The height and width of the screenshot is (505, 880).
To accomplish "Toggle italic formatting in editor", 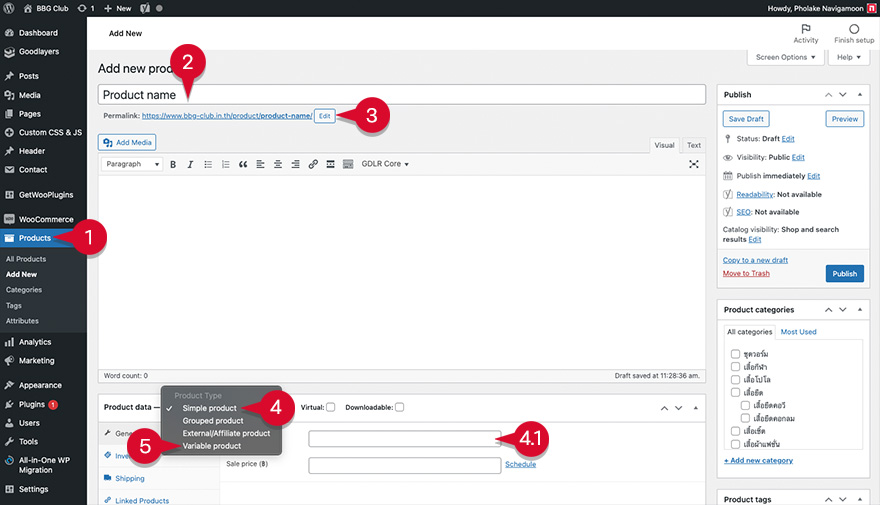I will (x=190, y=164).
